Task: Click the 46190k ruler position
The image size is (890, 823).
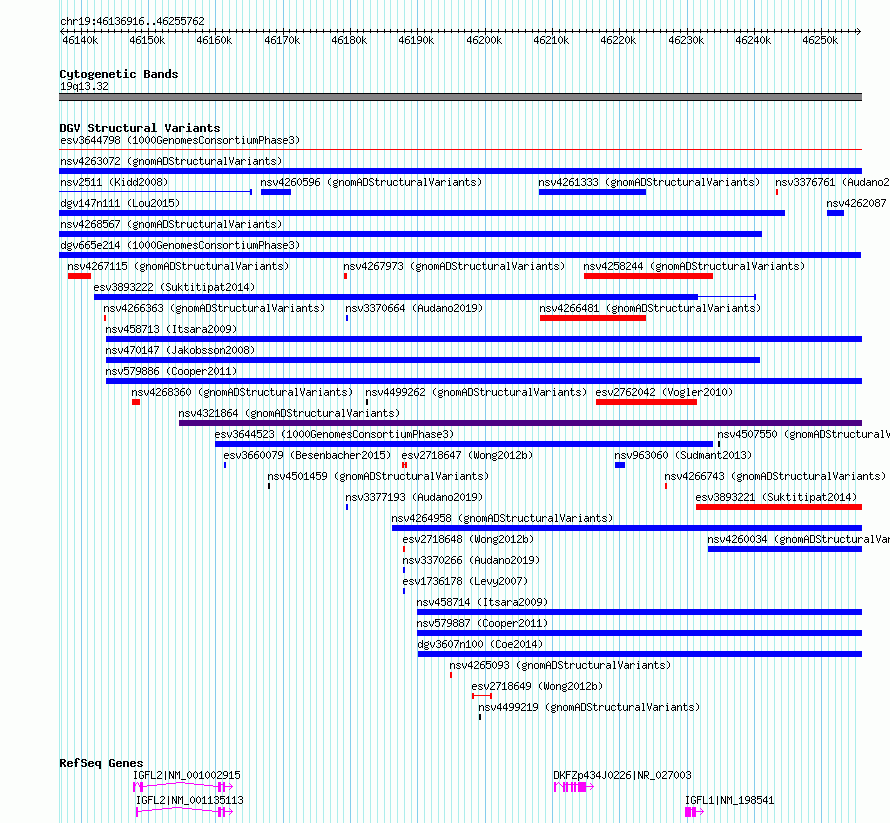Action: pos(416,40)
